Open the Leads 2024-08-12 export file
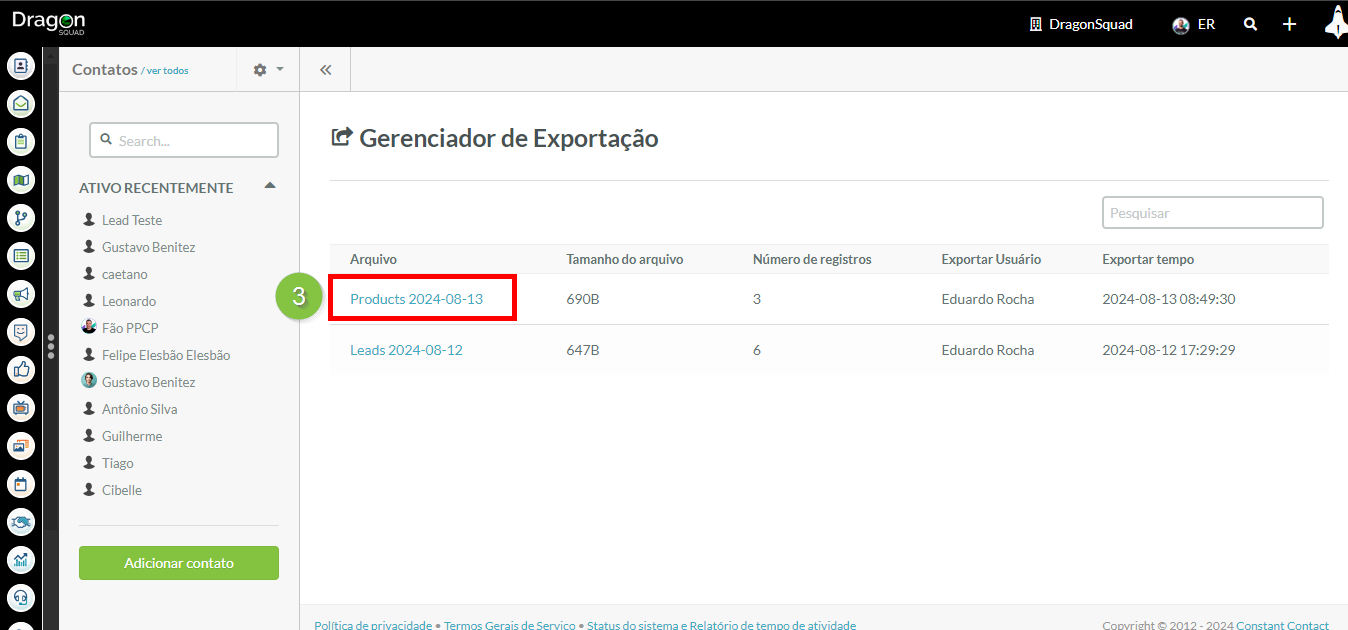1348x630 pixels. 406,350
